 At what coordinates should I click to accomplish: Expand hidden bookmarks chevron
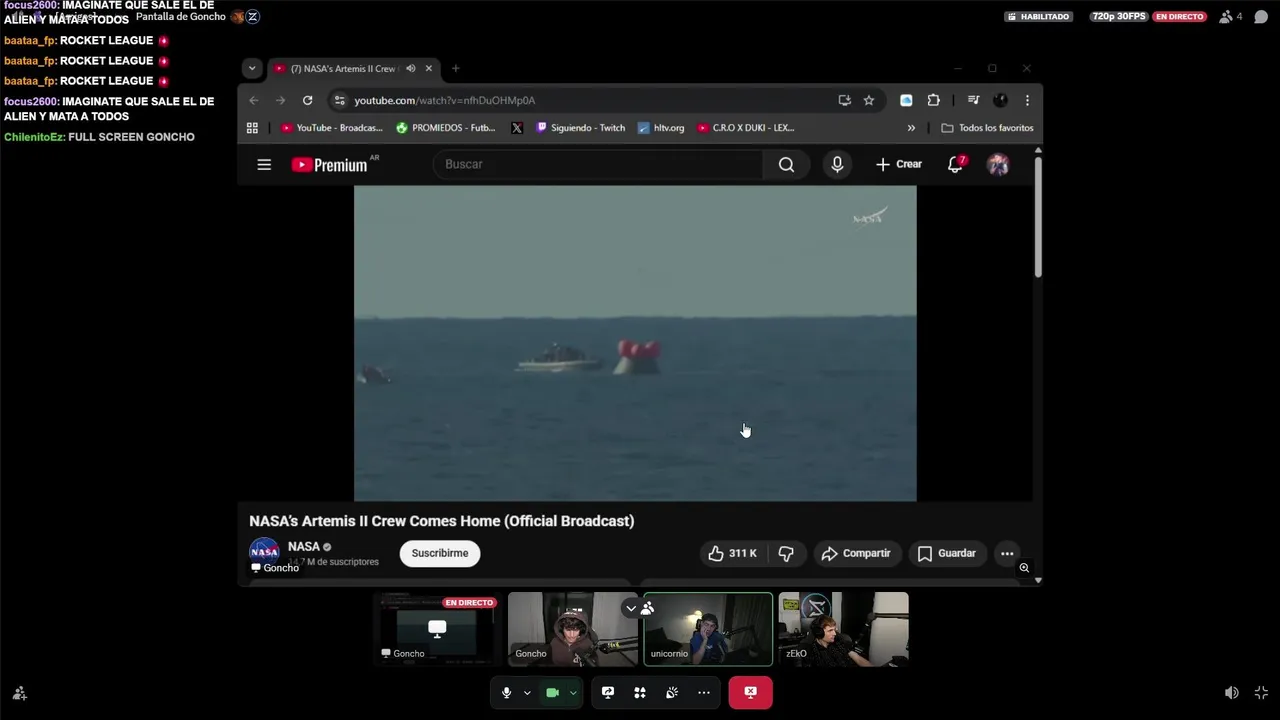pyautogui.click(x=911, y=128)
